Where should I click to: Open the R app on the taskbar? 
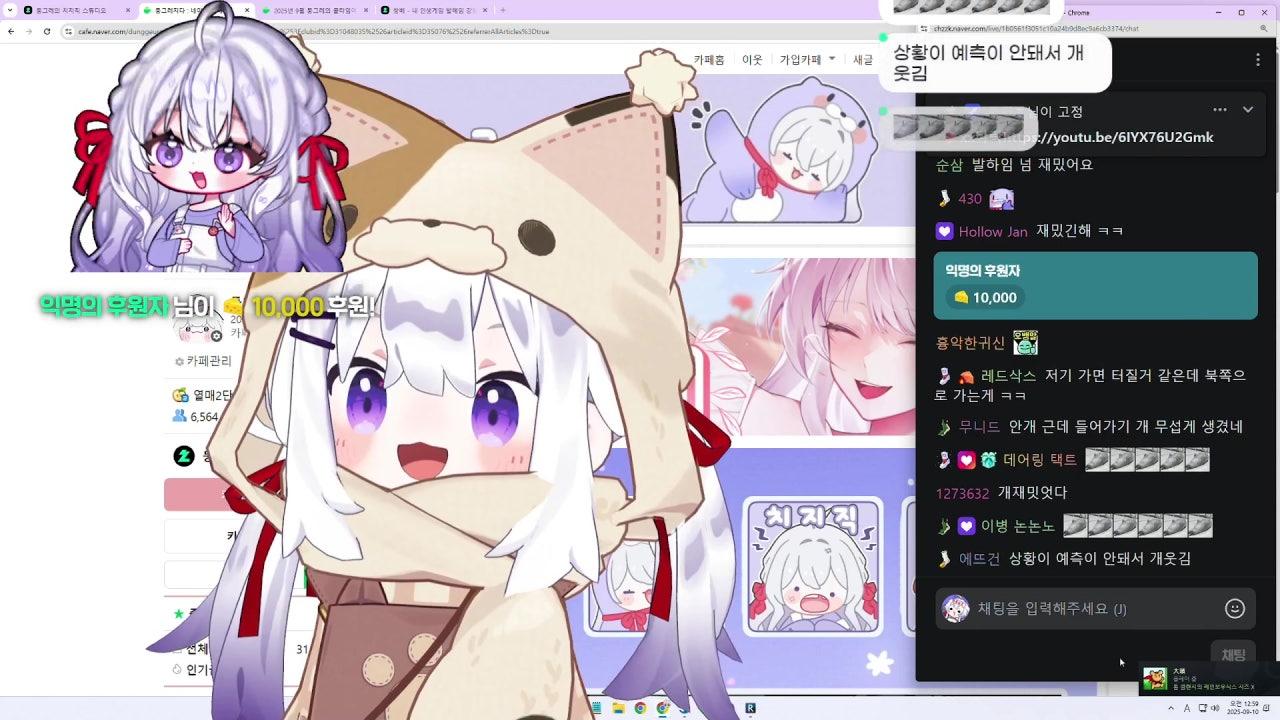coord(750,708)
